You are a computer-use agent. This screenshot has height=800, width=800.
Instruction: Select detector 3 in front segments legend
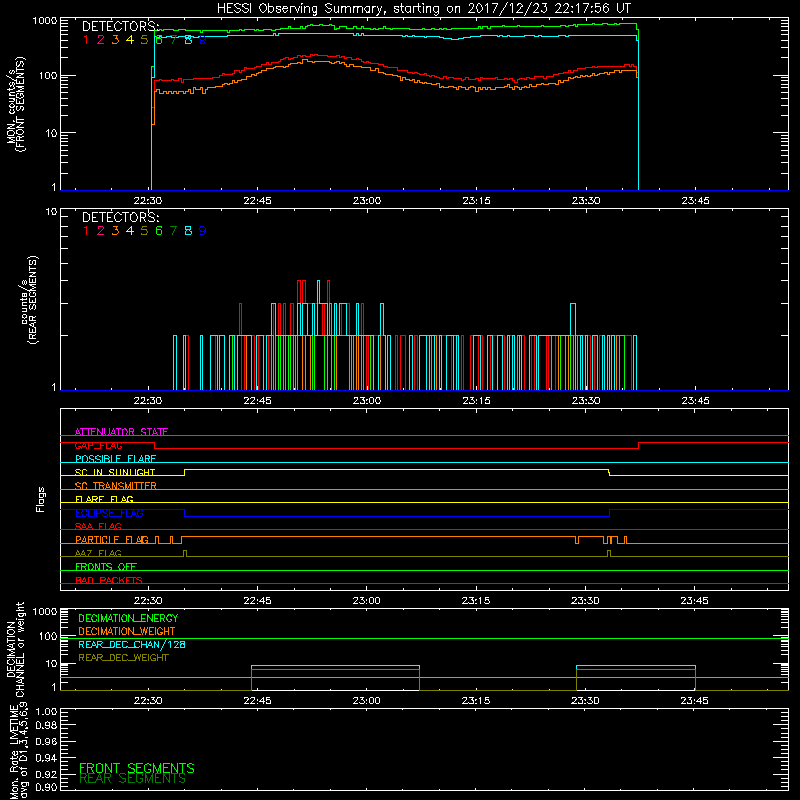click(x=115, y=40)
